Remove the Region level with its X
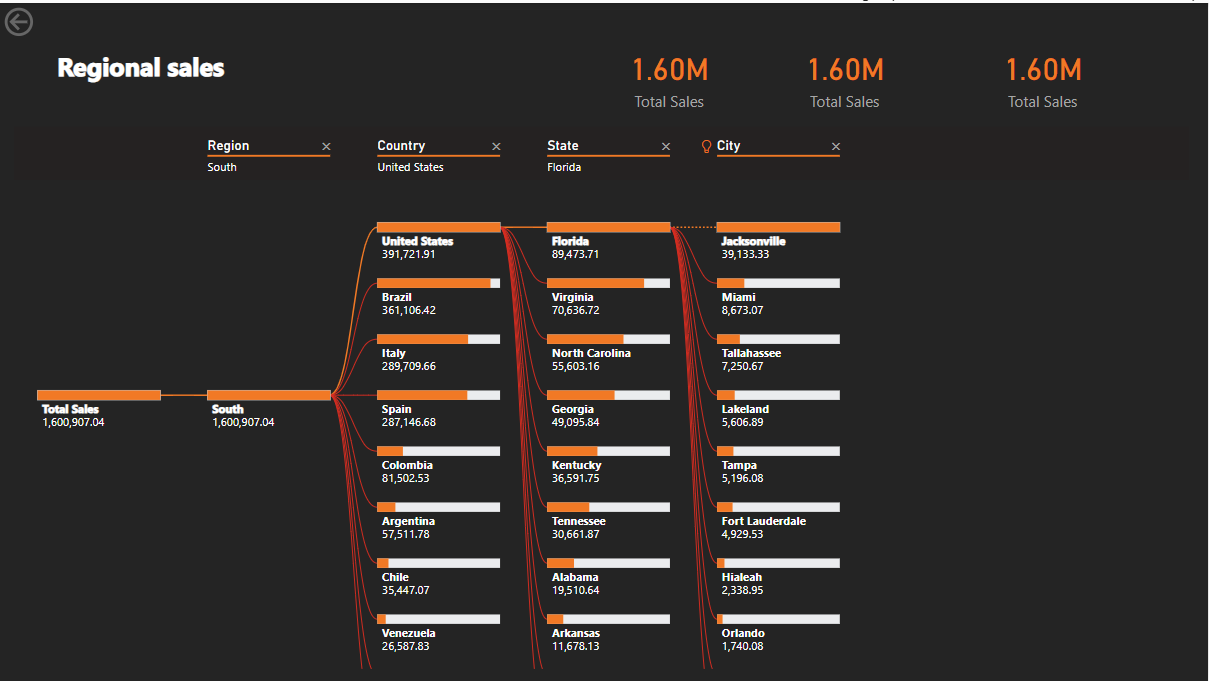Viewport: 1209px width, 681px height. coord(326,147)
